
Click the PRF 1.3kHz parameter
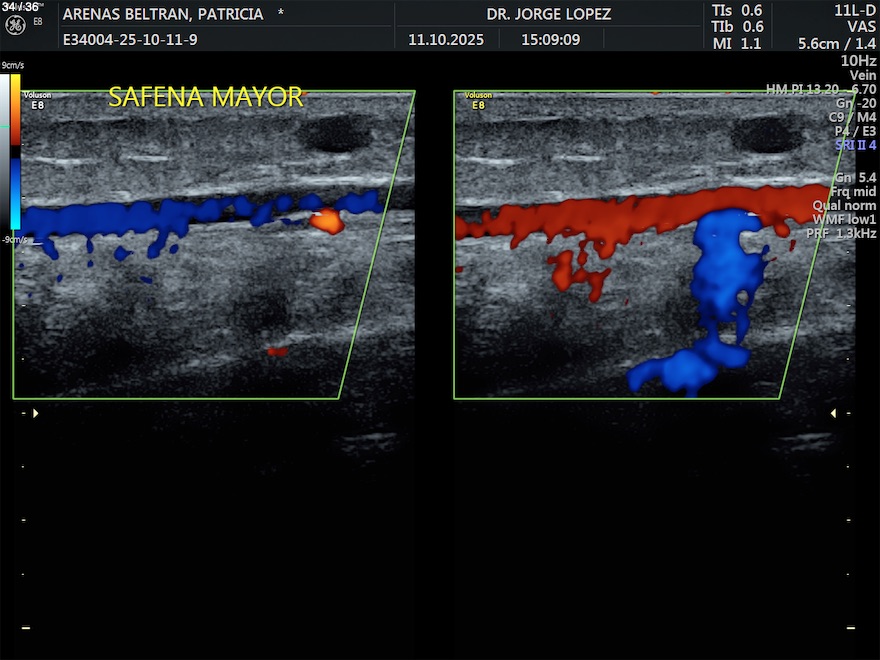click(841, 233)
